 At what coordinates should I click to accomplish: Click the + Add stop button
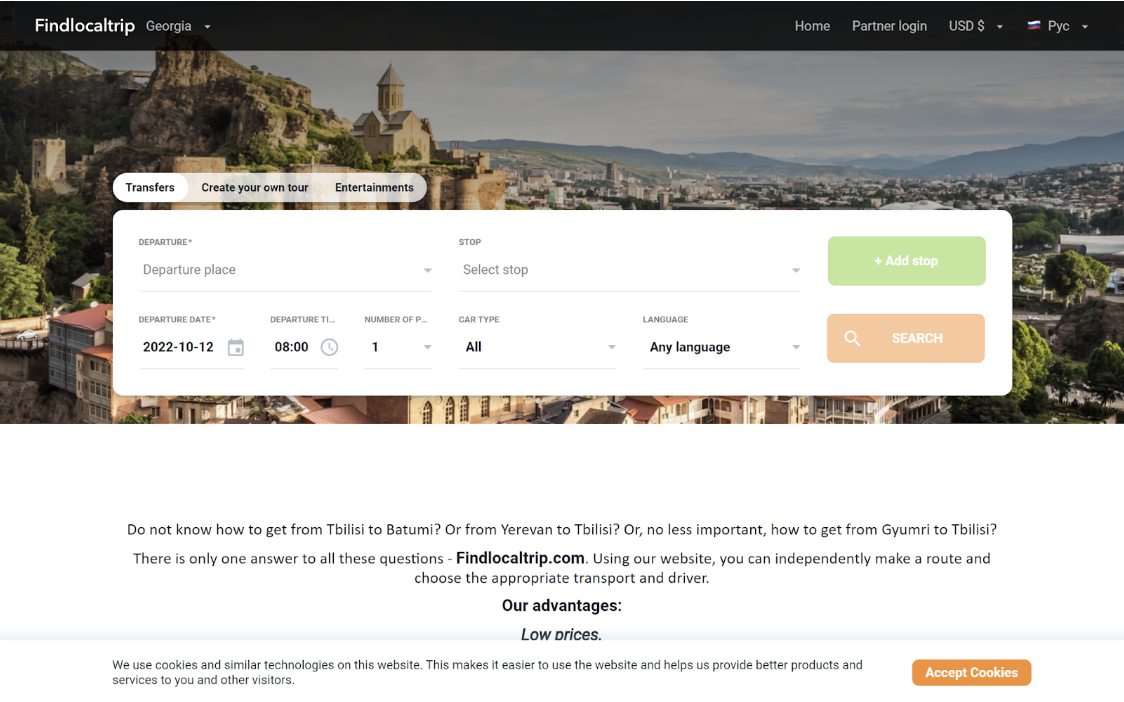(906, 261)
